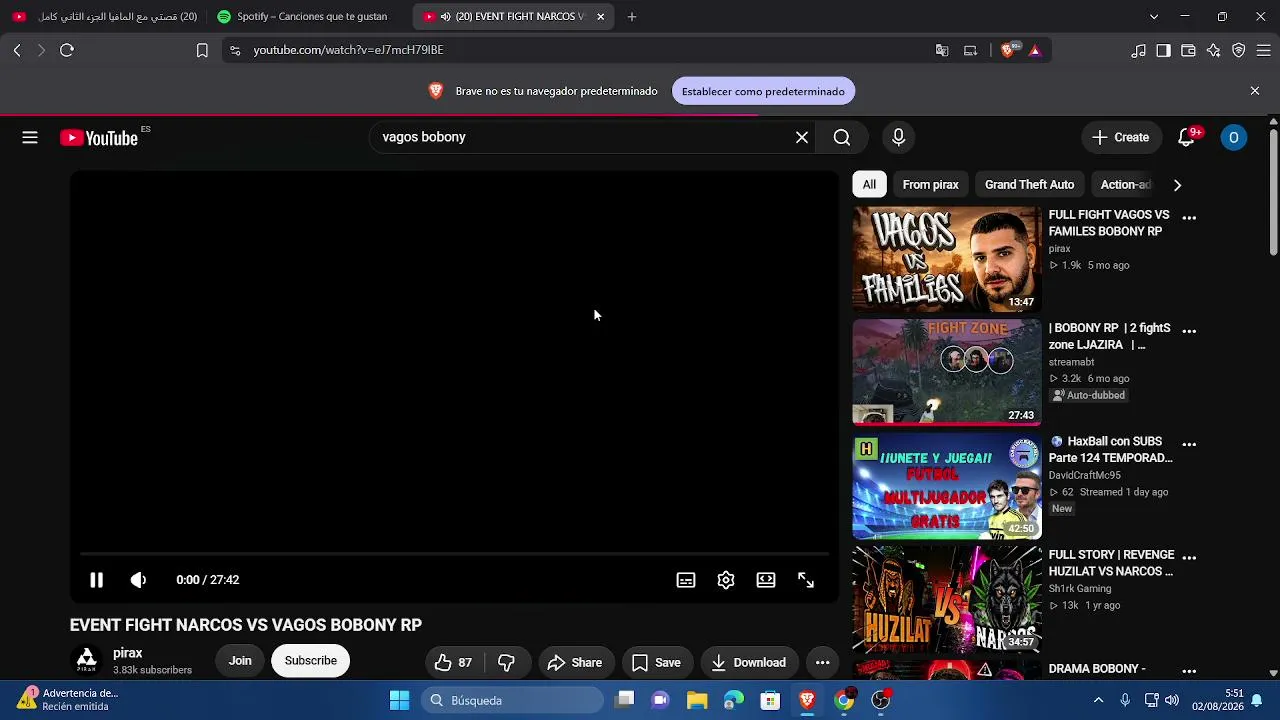Create a new video or post

pyautogui.click(x=1121, y=138)
